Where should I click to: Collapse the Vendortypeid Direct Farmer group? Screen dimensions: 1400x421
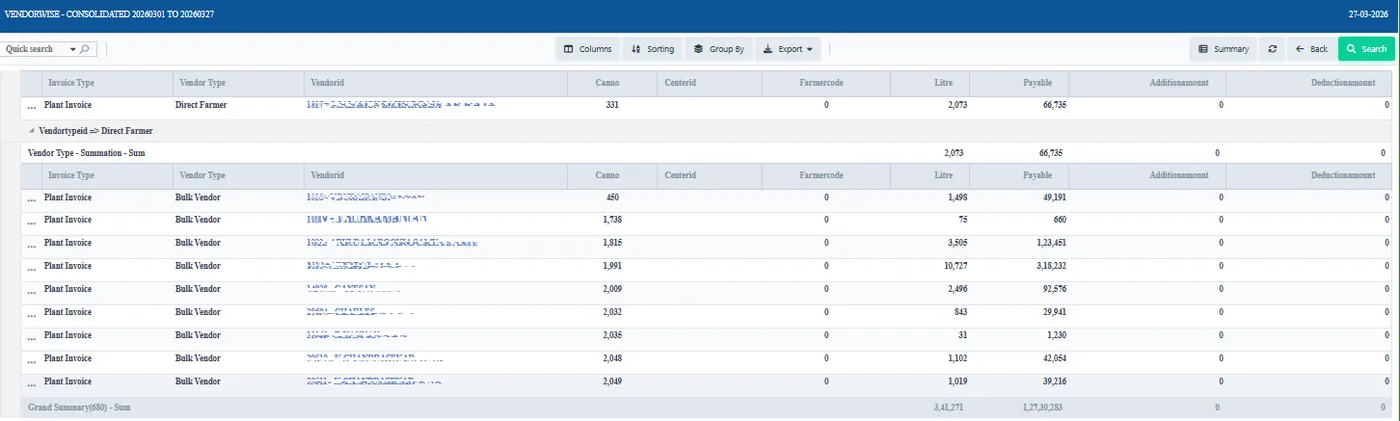[x=31, y=131]
